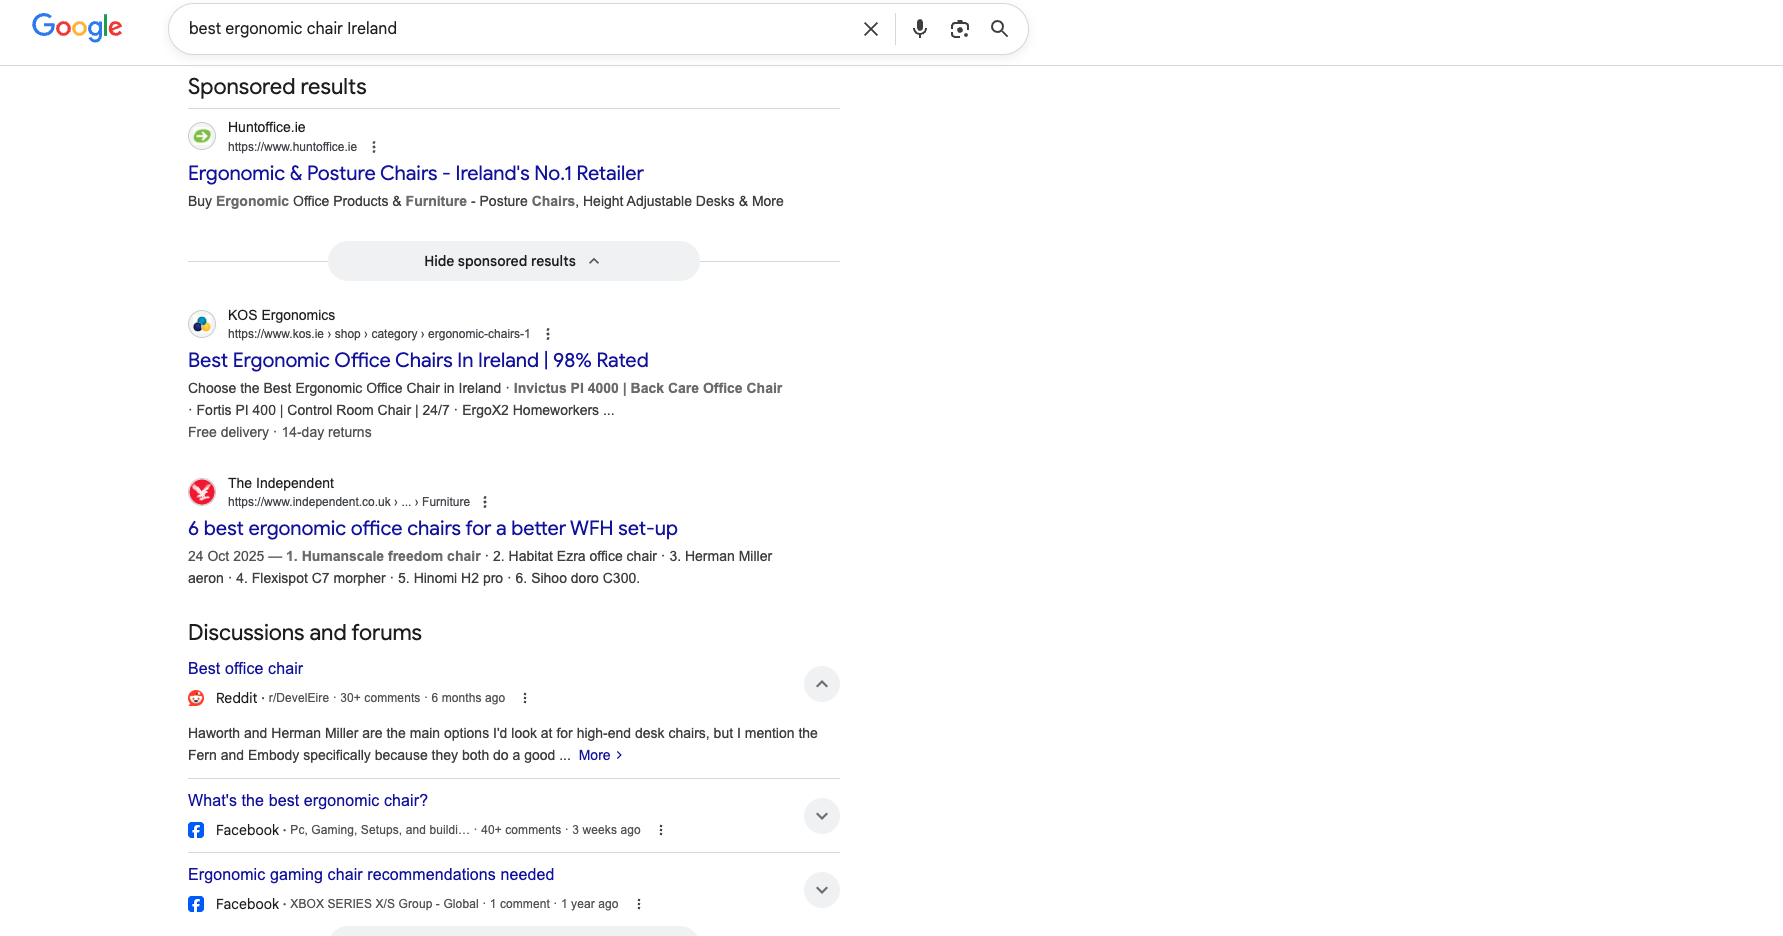Screen dimensions: 1783x936
Task: Open more options for Huntoffice.ie result
Action: point(374,147)
